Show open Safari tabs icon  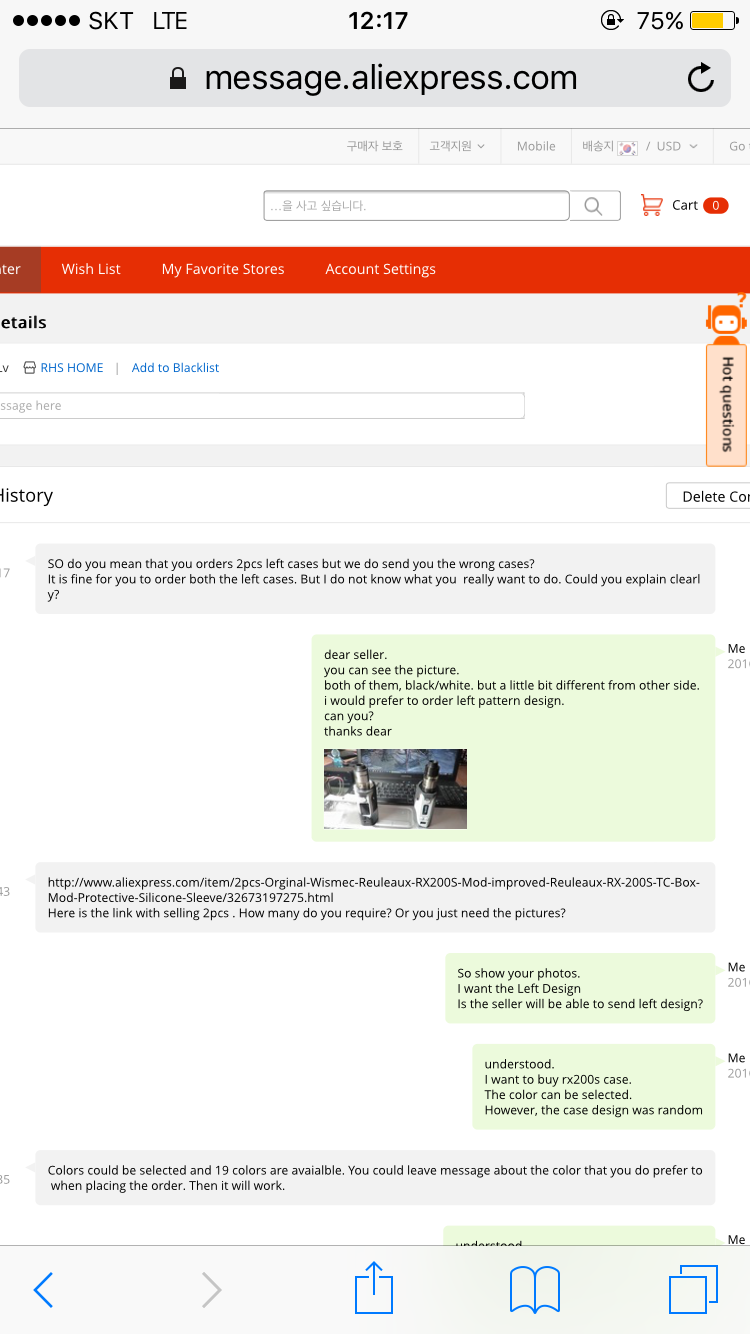coord(693,1290)
